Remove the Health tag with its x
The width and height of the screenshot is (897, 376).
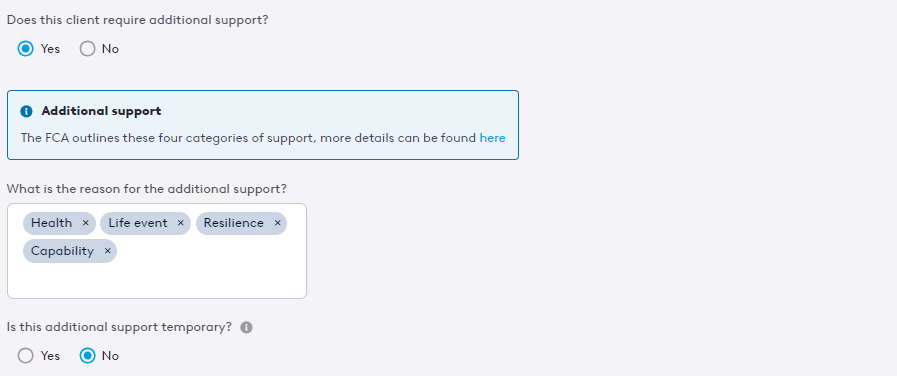(86, 223)
